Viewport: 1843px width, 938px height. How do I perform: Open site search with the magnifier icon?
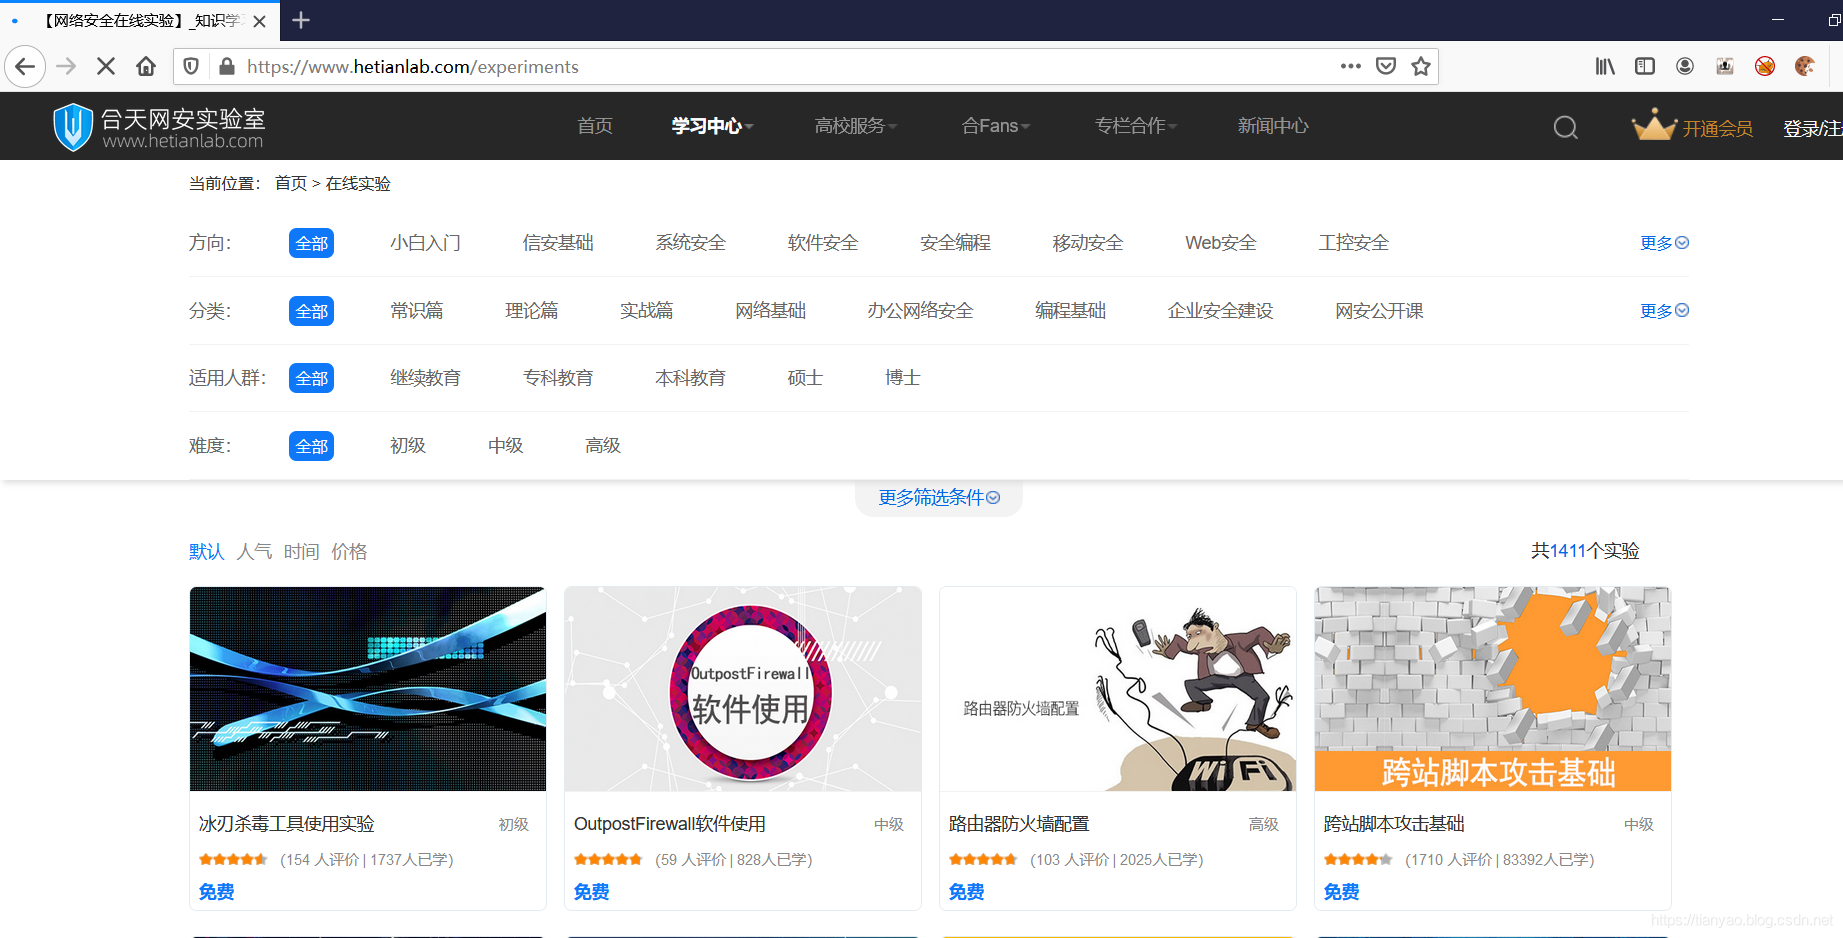pyautogui.click(x=1566, y=127)
